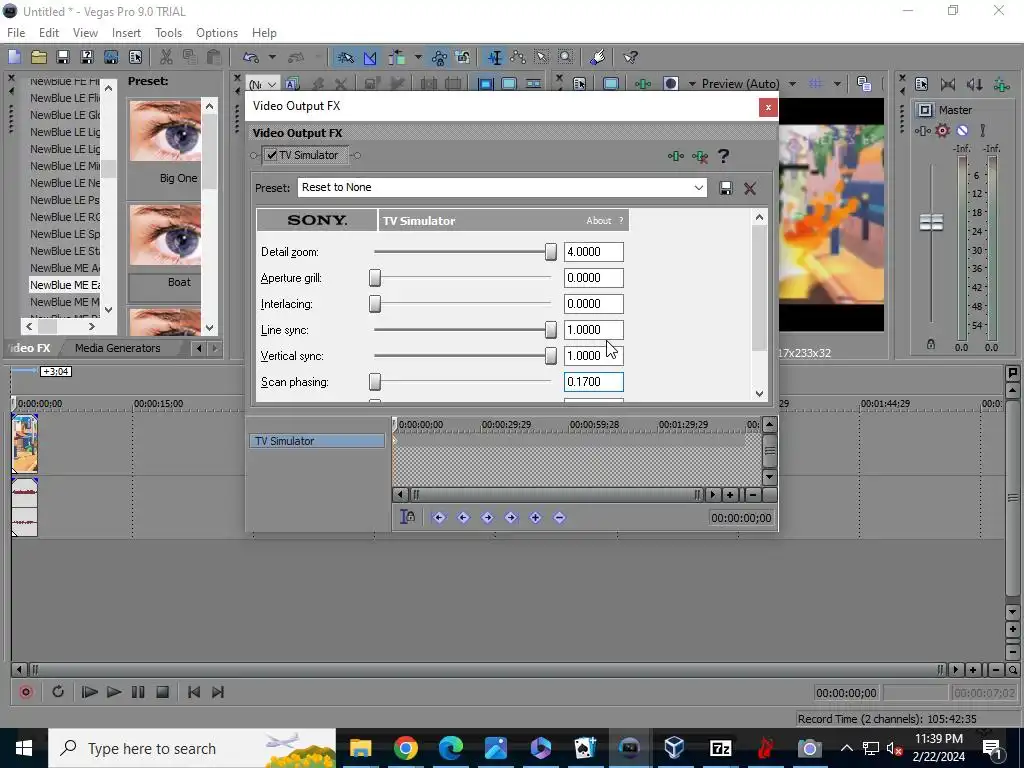Click the Vertical sync slider handle

click(x=551, y=355)
